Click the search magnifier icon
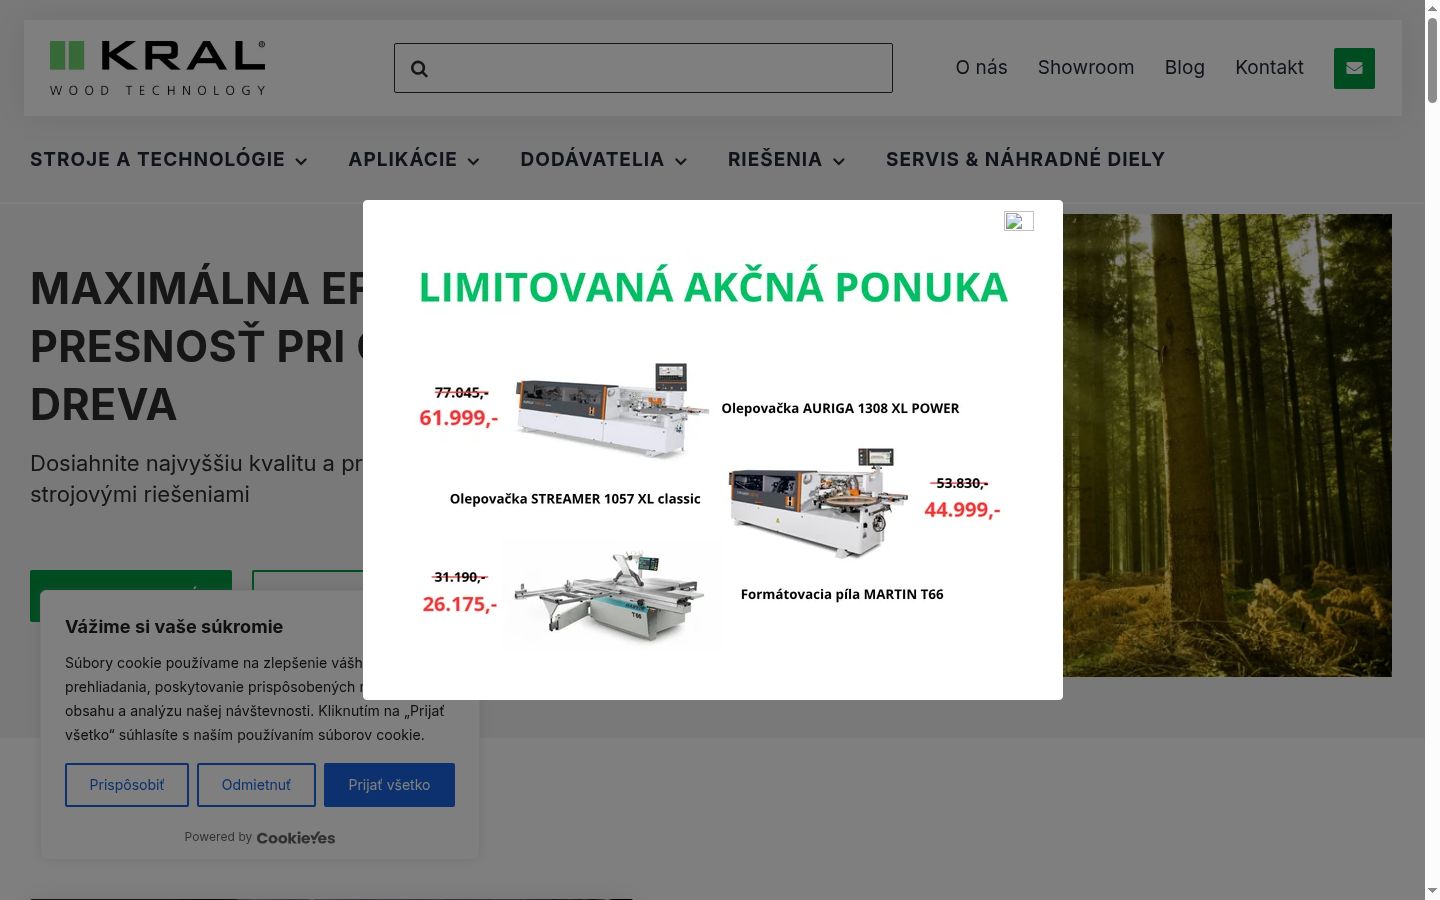This screenshot has height=900, width=1440. 419,69
